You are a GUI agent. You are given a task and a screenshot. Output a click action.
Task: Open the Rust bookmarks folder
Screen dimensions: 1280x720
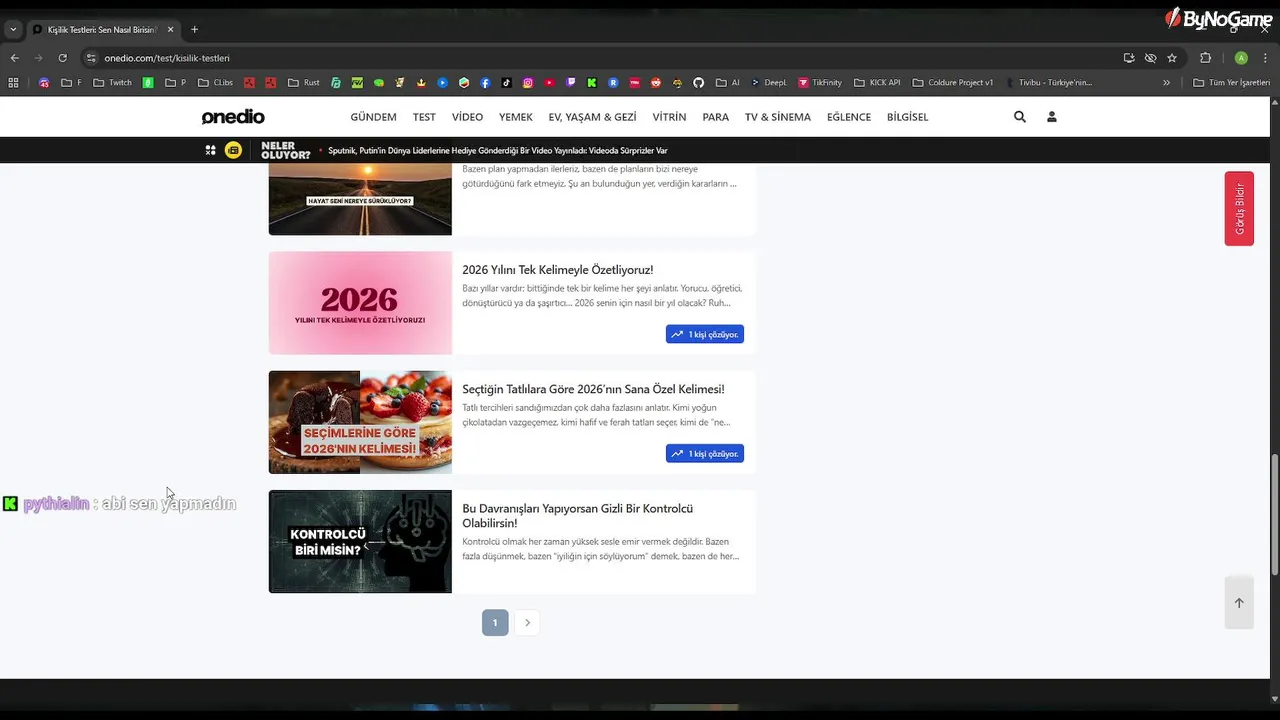(x=304, y=83)
